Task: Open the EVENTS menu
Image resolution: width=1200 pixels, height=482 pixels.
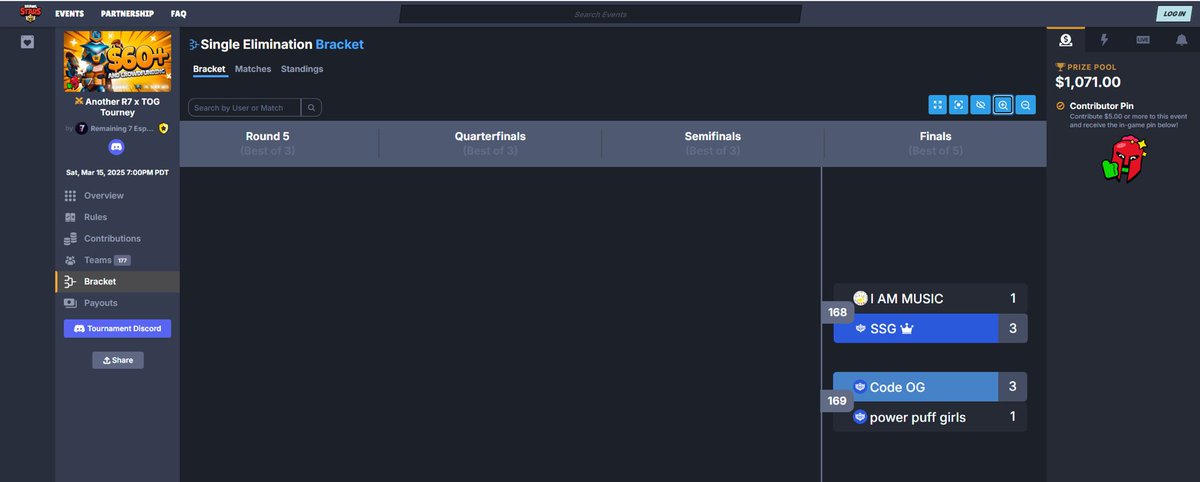Action: point(69,14)
